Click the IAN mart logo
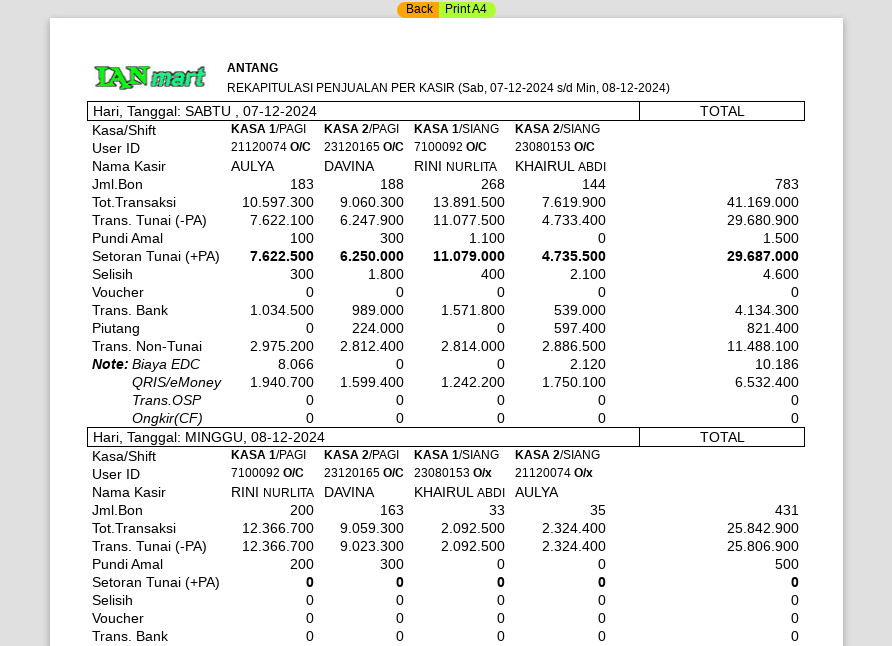This screenshot has width=892, height=646. click(x=150, y=77)
